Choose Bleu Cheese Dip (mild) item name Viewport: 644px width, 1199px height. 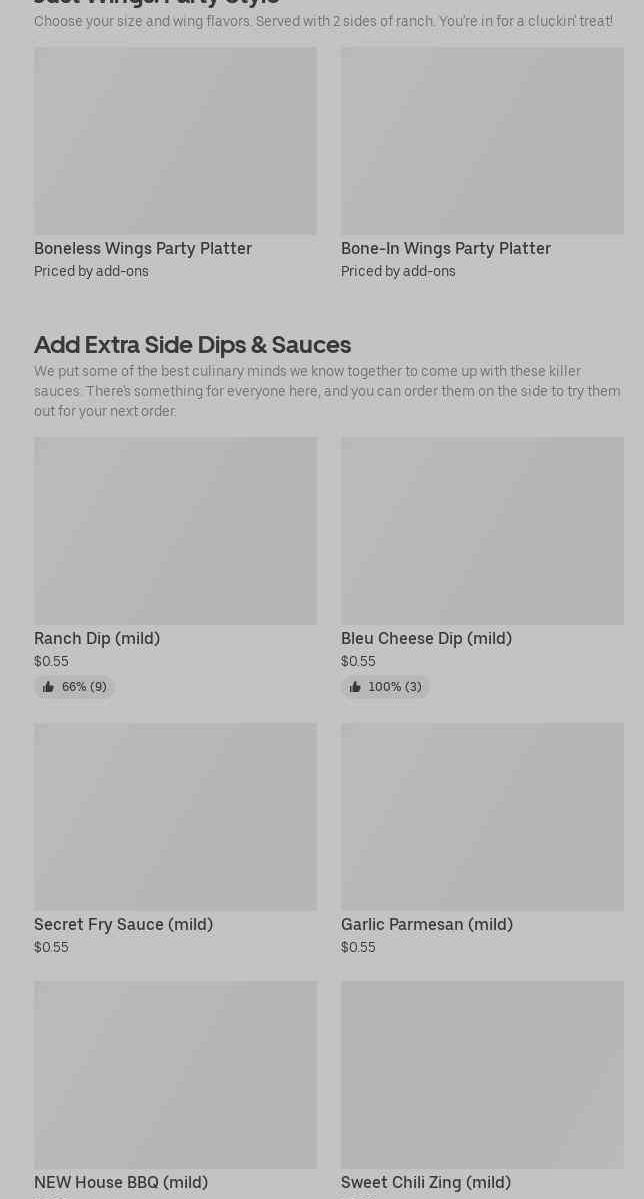(426, 638)
